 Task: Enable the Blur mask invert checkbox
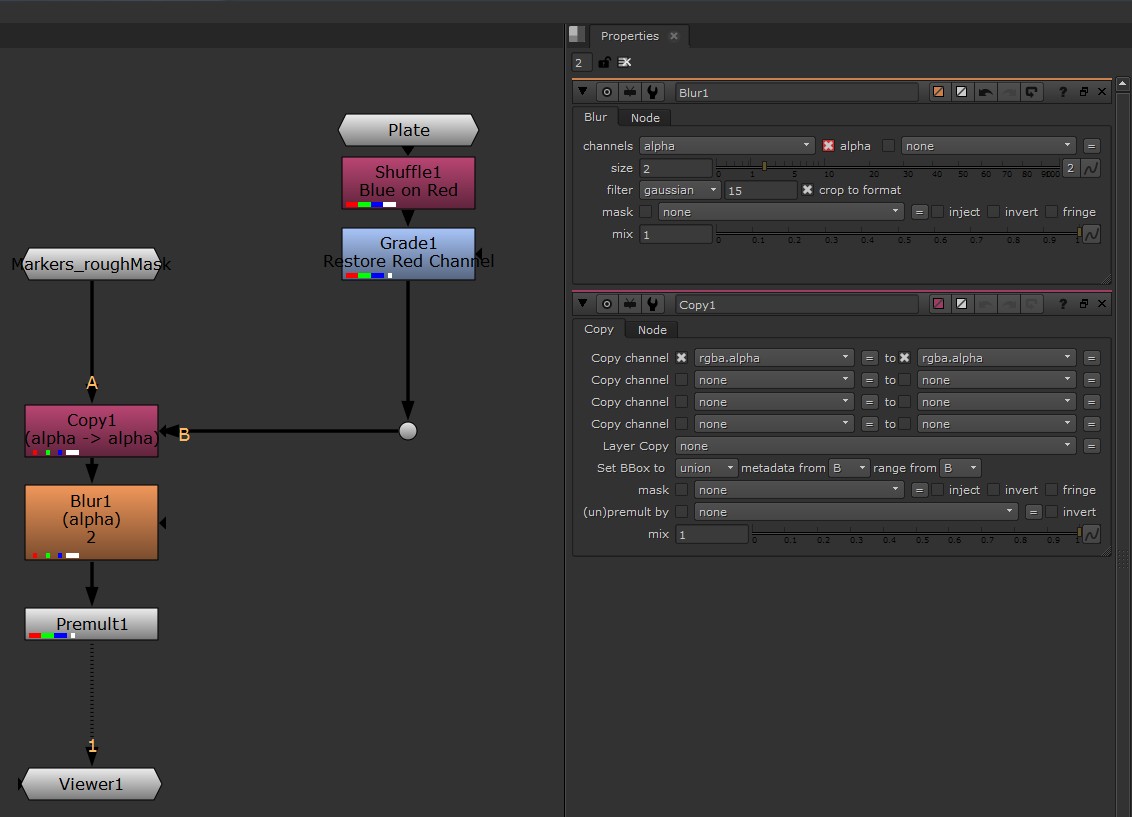993,212
